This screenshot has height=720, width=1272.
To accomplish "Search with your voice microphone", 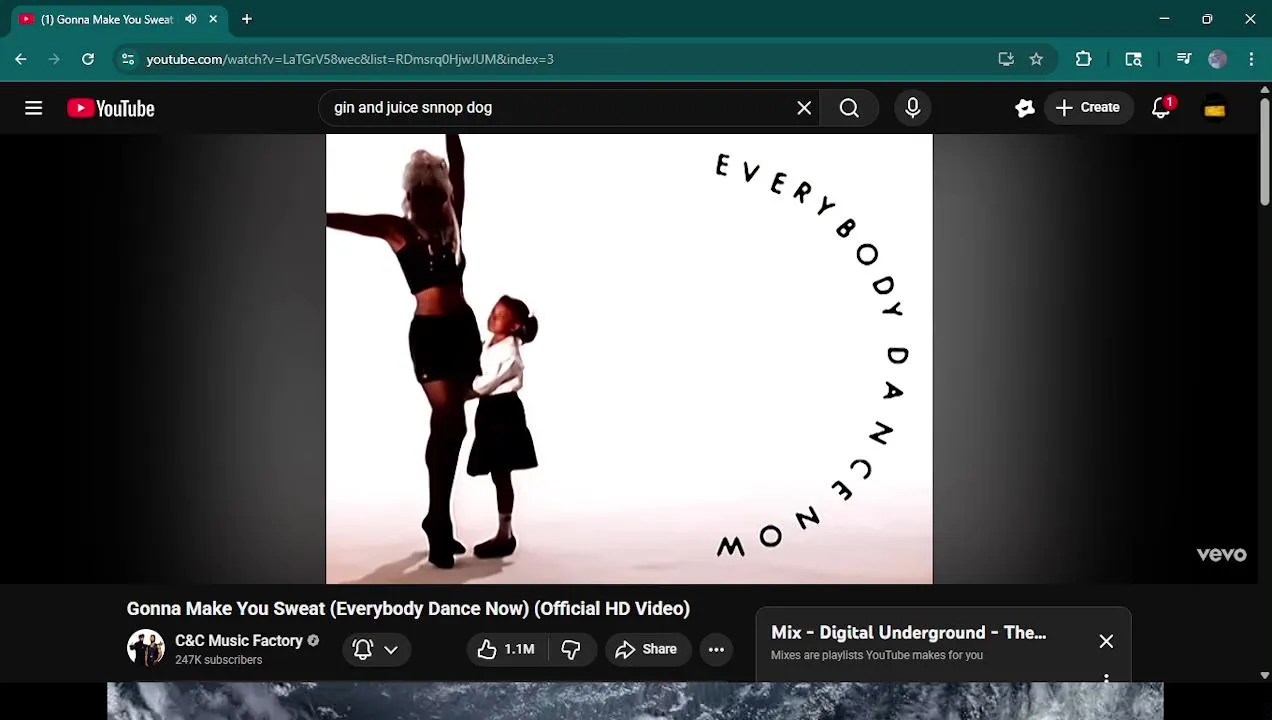I will click(912, 108).
